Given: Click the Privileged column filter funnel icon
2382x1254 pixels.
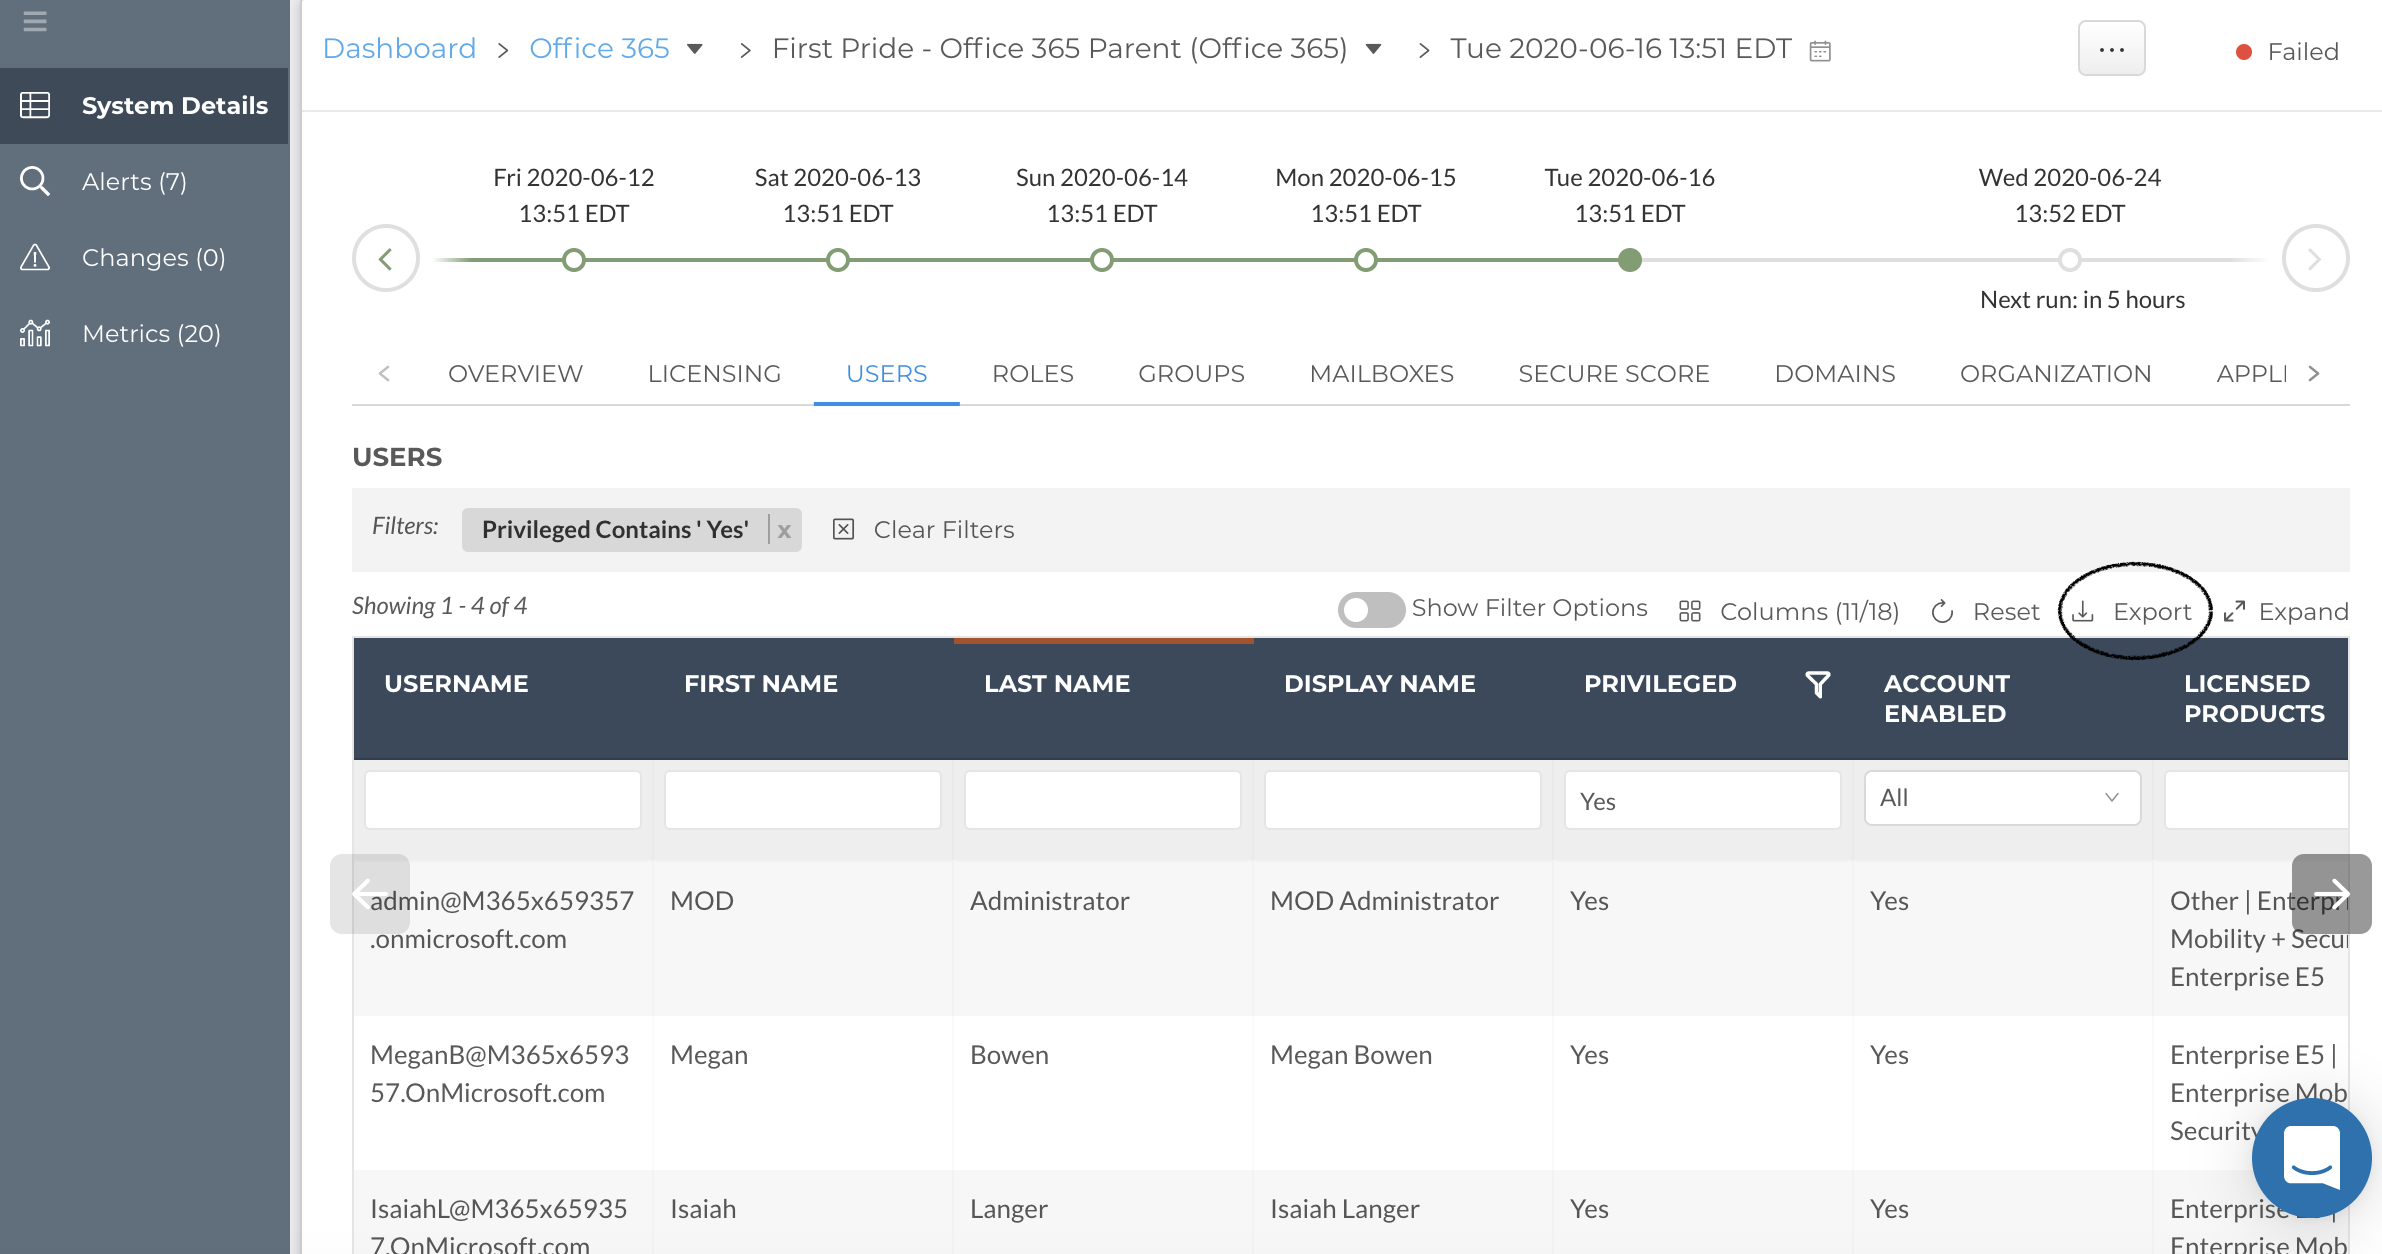Looking at the screenshot, I should [x=1818, y=684].
